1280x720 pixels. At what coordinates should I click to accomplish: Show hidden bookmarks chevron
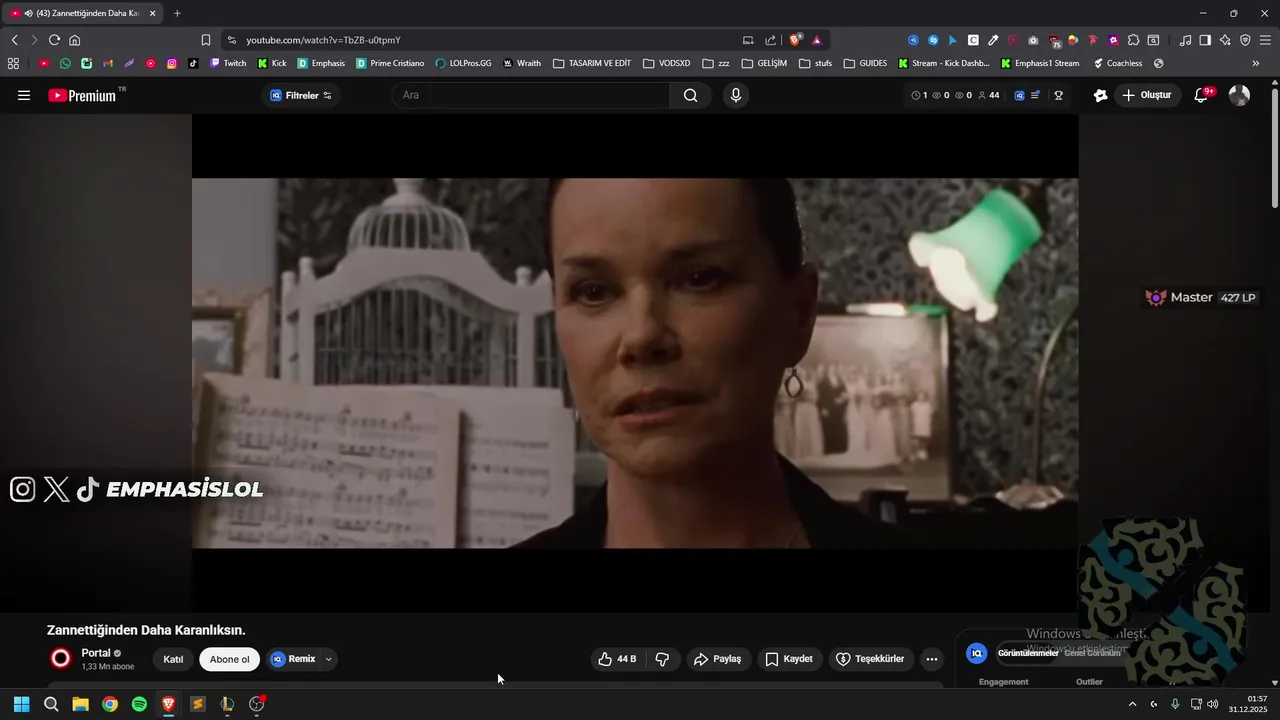[x=1256, y=63]
